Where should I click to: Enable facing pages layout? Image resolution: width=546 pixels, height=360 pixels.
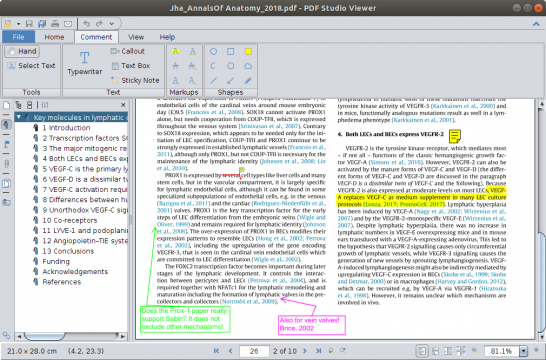pyautogui.click(x=448, y=351)
